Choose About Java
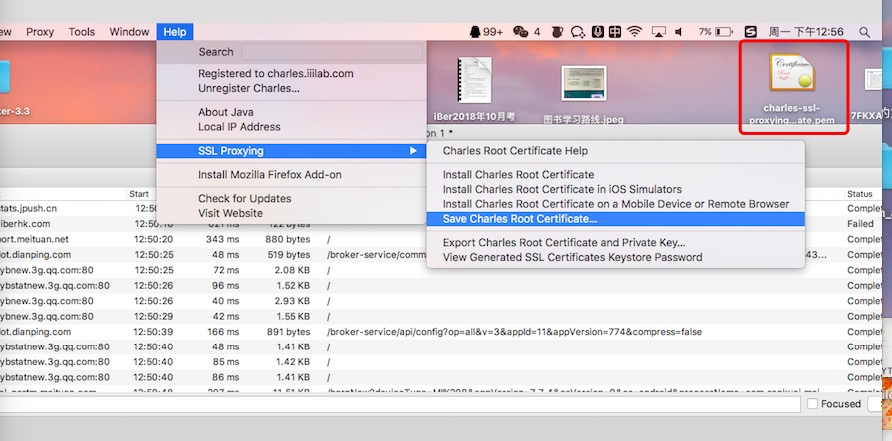 point(226,112)
